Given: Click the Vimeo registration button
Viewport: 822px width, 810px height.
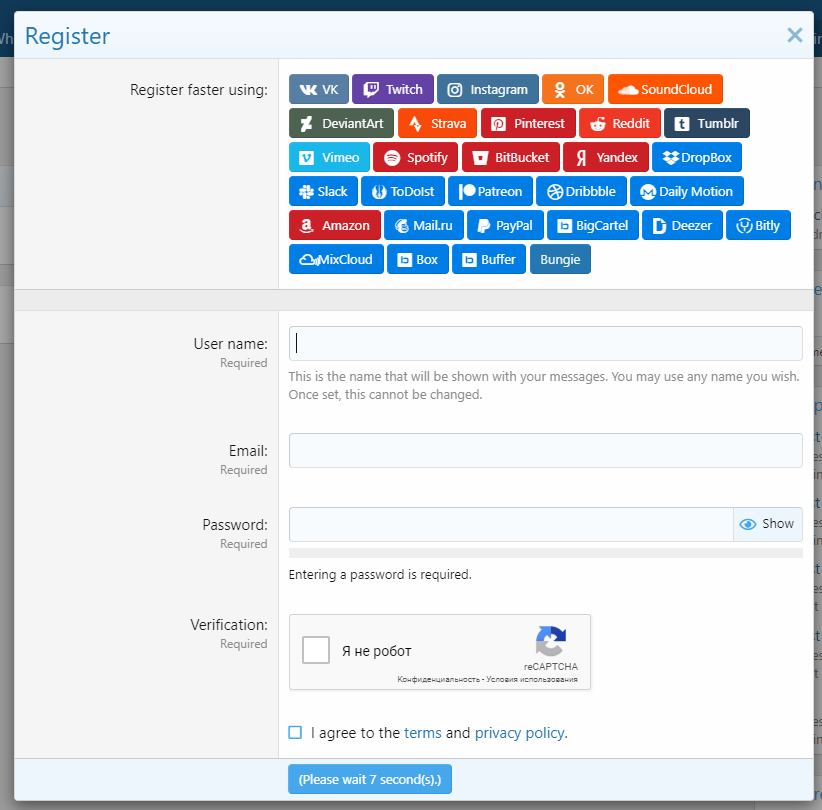Looking at the screenshot, I should click(329, 158).
